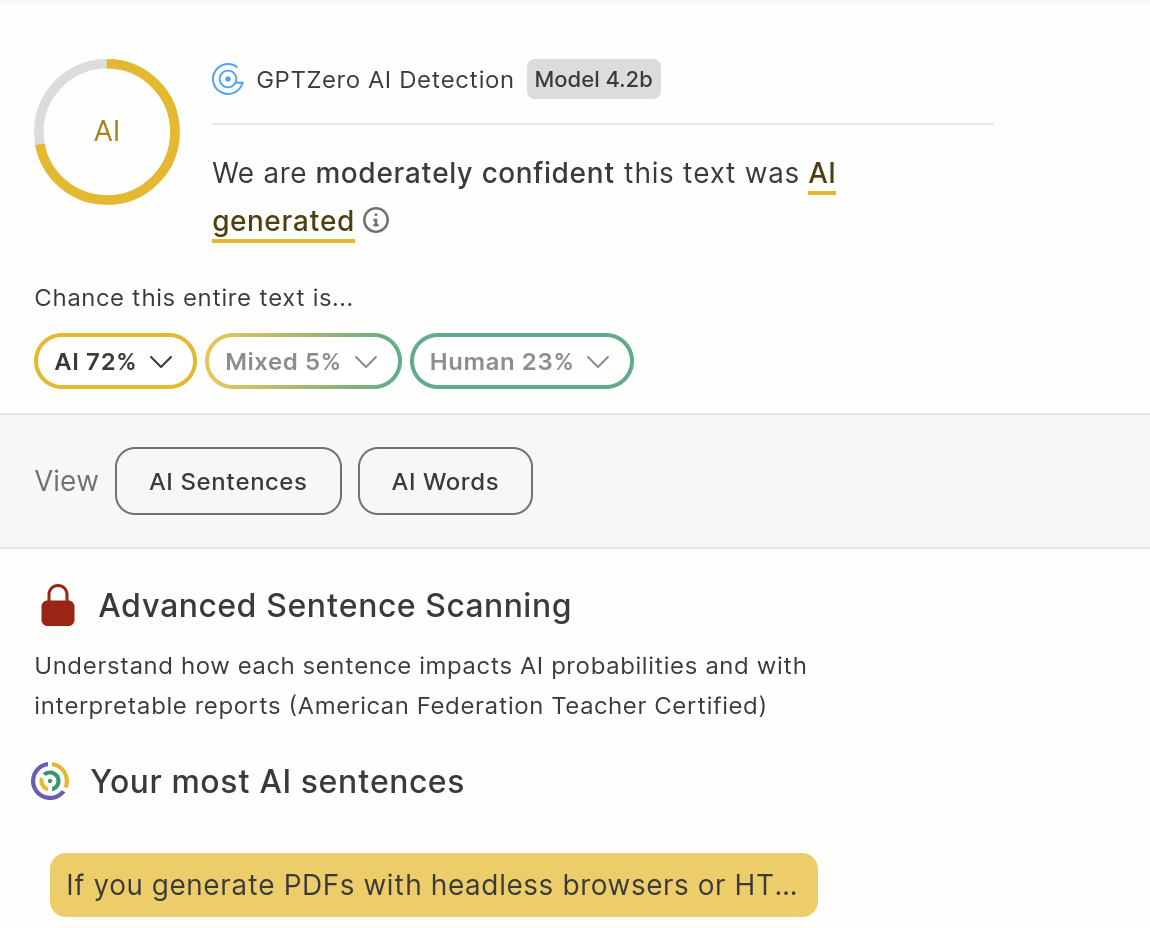The image size is (1150, 928).
Task: Click the info icon next to 'generated'
Action: click(376, 220)
